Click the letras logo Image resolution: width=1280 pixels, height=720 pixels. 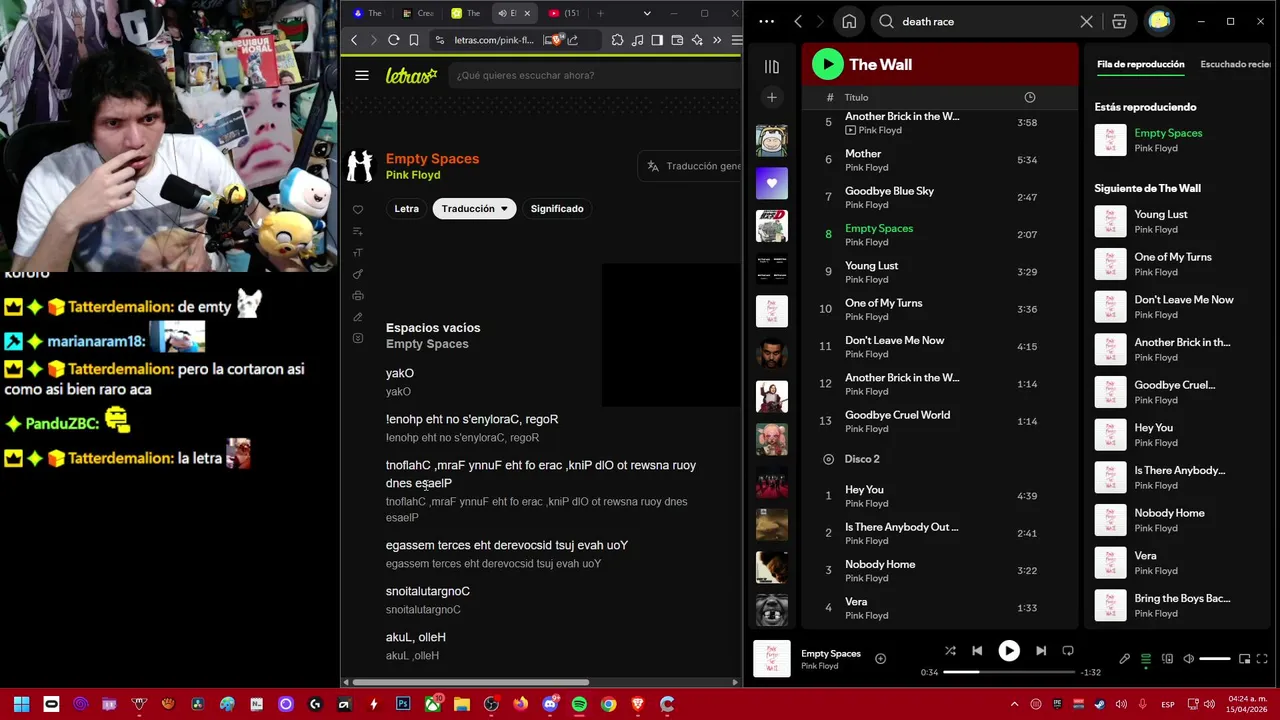(x=412, y=75)
